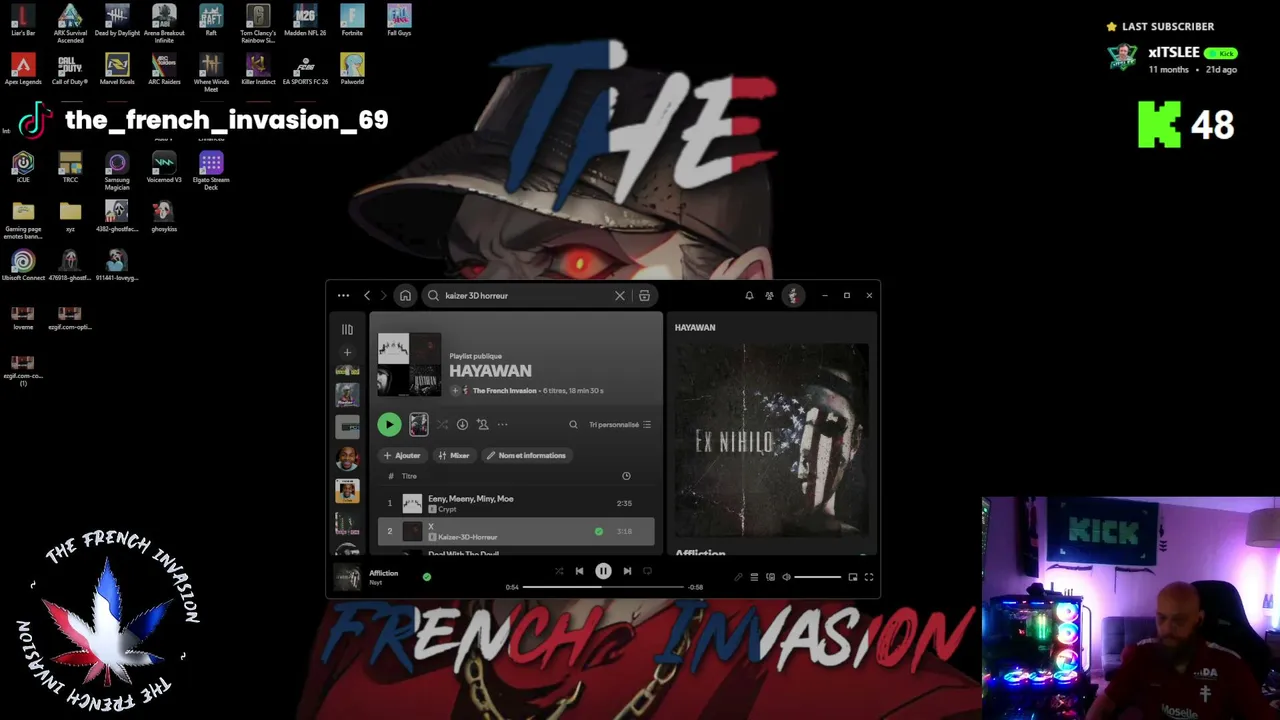Toggle the saved checkmark on track 'X'
The height and width of the screenshot is (720, 1280).
point(599,531)
